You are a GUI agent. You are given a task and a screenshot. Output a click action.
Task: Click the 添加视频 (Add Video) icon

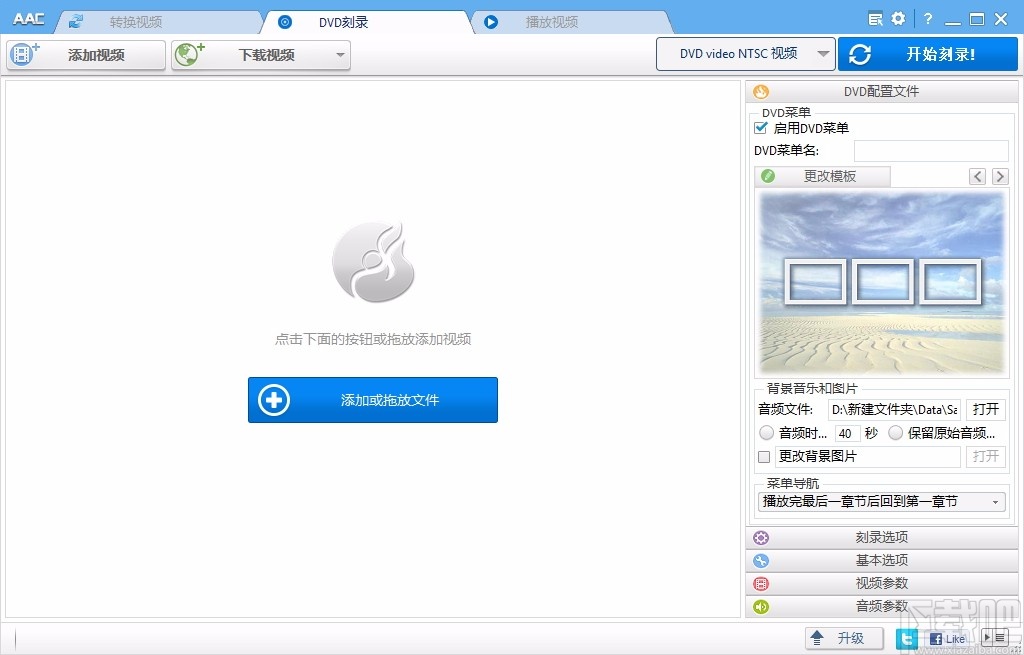click(x=22, y=55)
